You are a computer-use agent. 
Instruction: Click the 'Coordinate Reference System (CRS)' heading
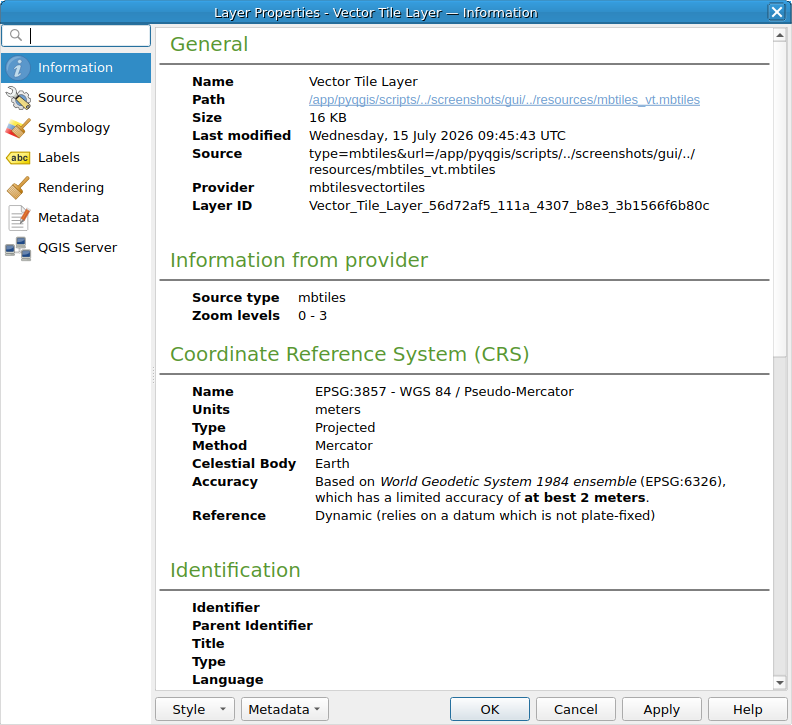click(x=350, y=354)
